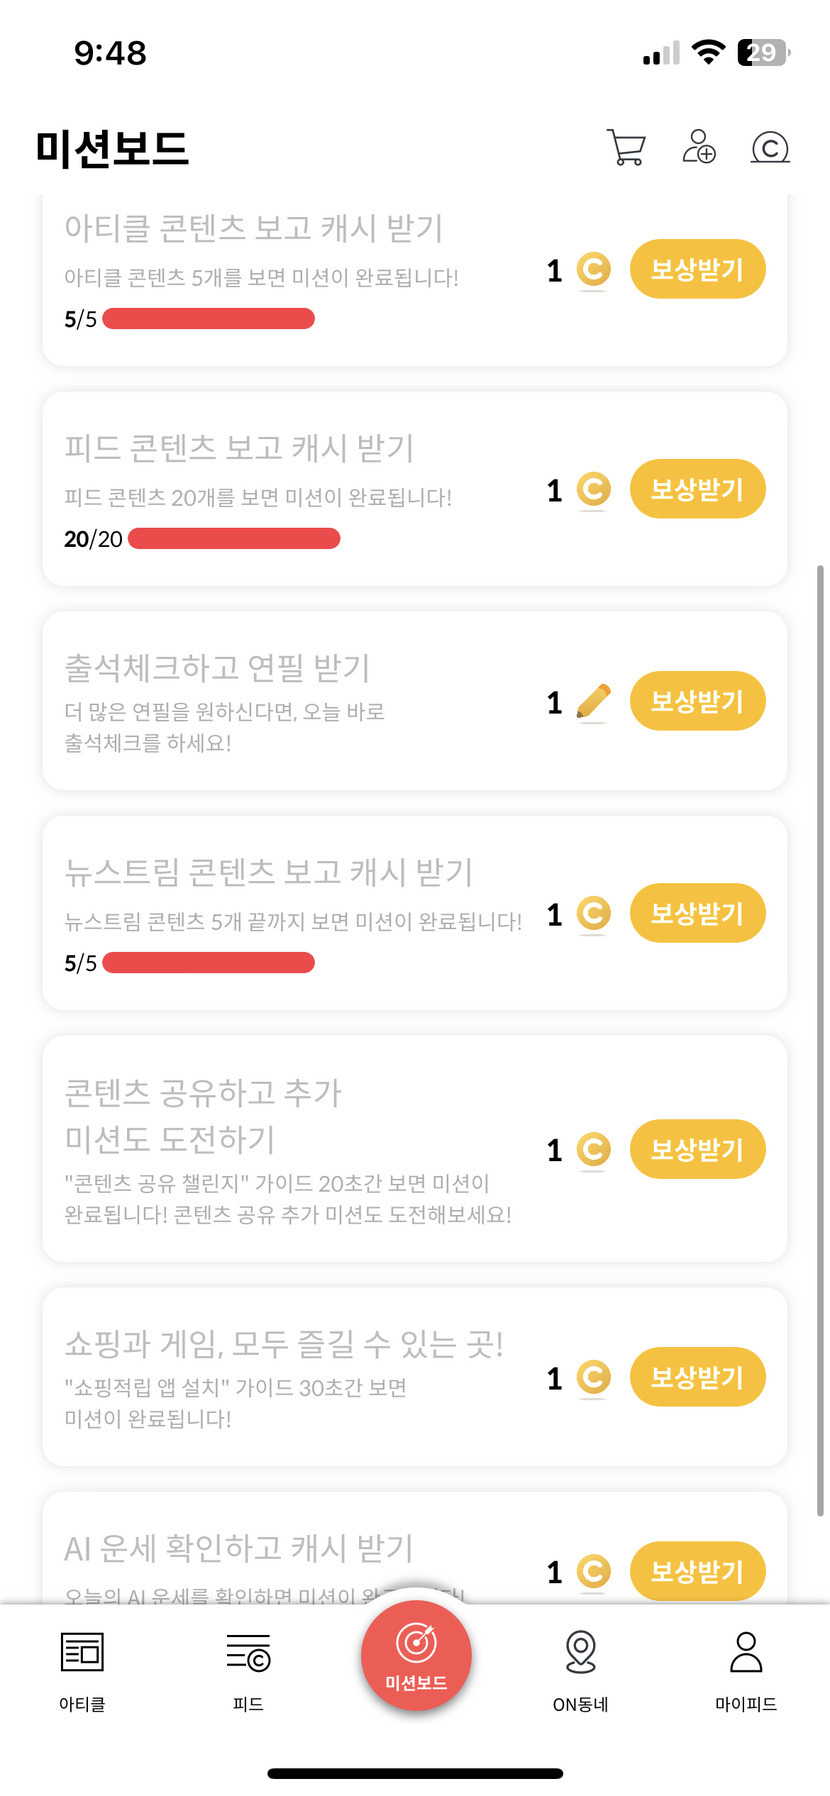Open the cash balance icon in header
The width and height of the screenshot is (830, 1796).
tap(770, 148)
